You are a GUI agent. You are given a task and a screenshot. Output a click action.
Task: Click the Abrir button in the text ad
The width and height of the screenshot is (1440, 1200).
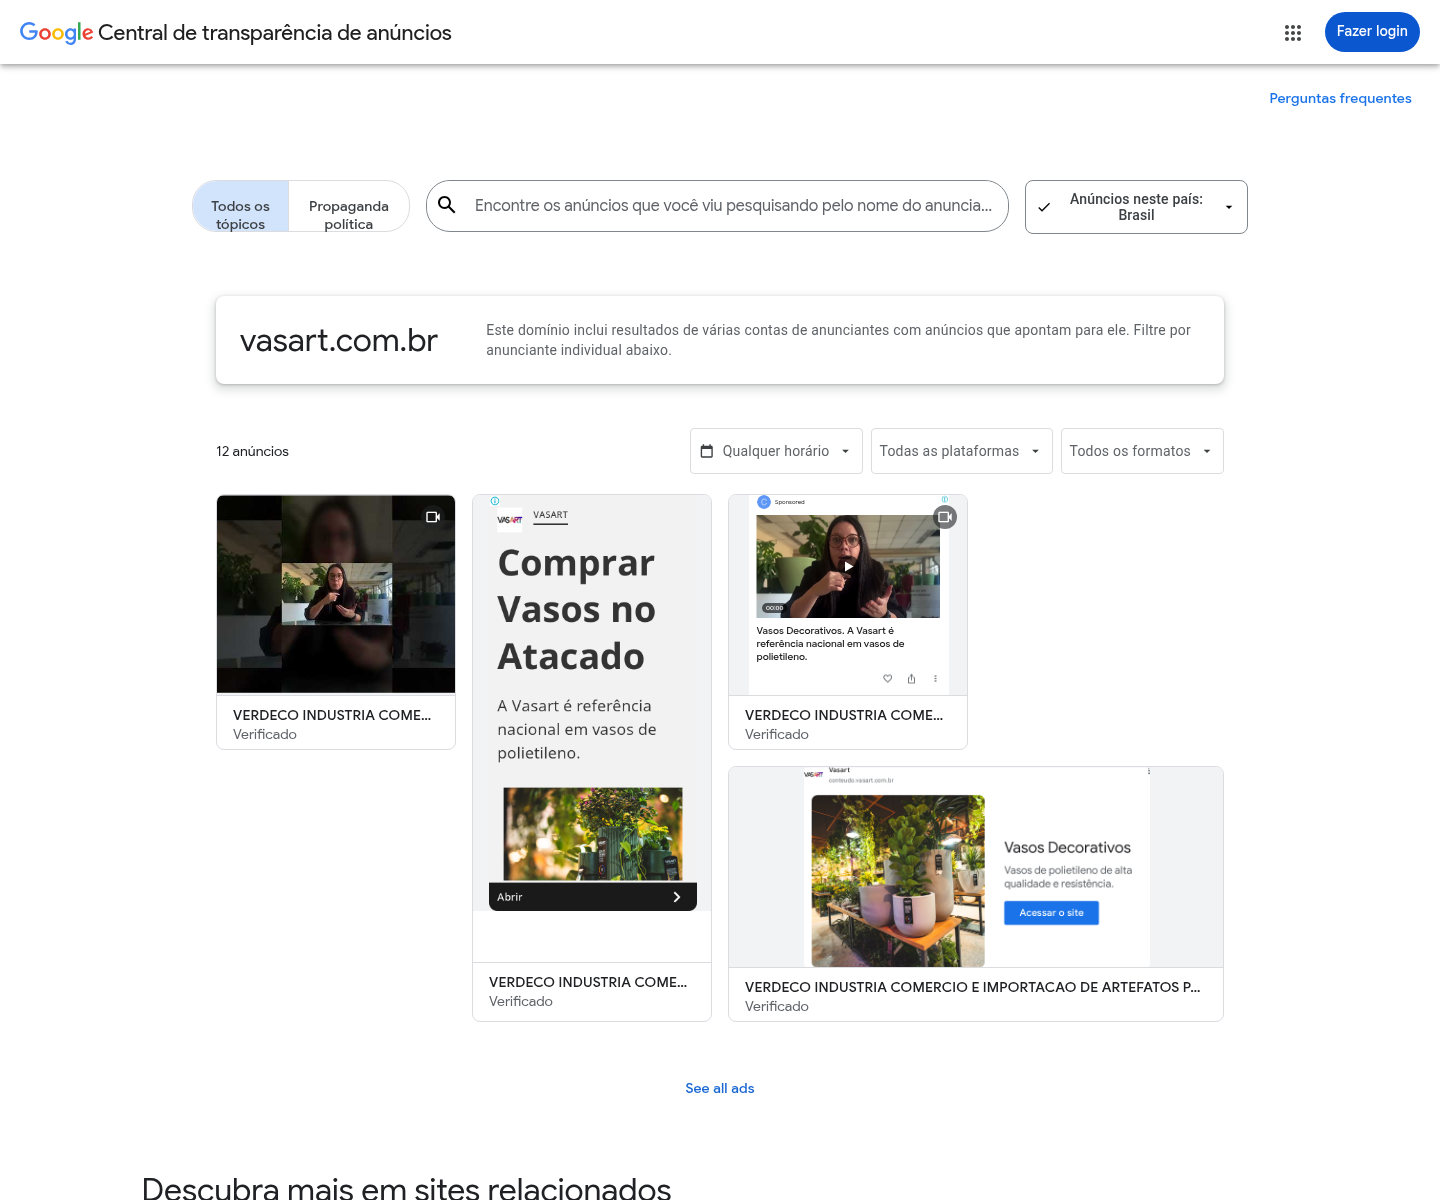click(x=593, y=897)
